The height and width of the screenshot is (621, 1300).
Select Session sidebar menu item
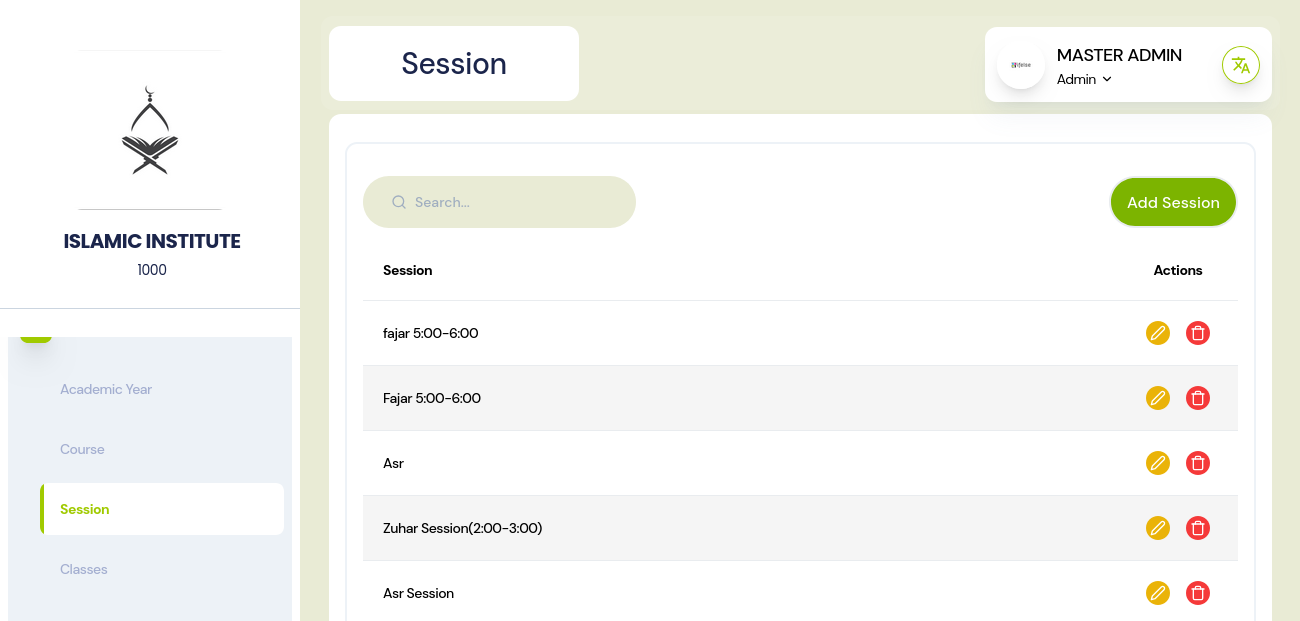85,509
